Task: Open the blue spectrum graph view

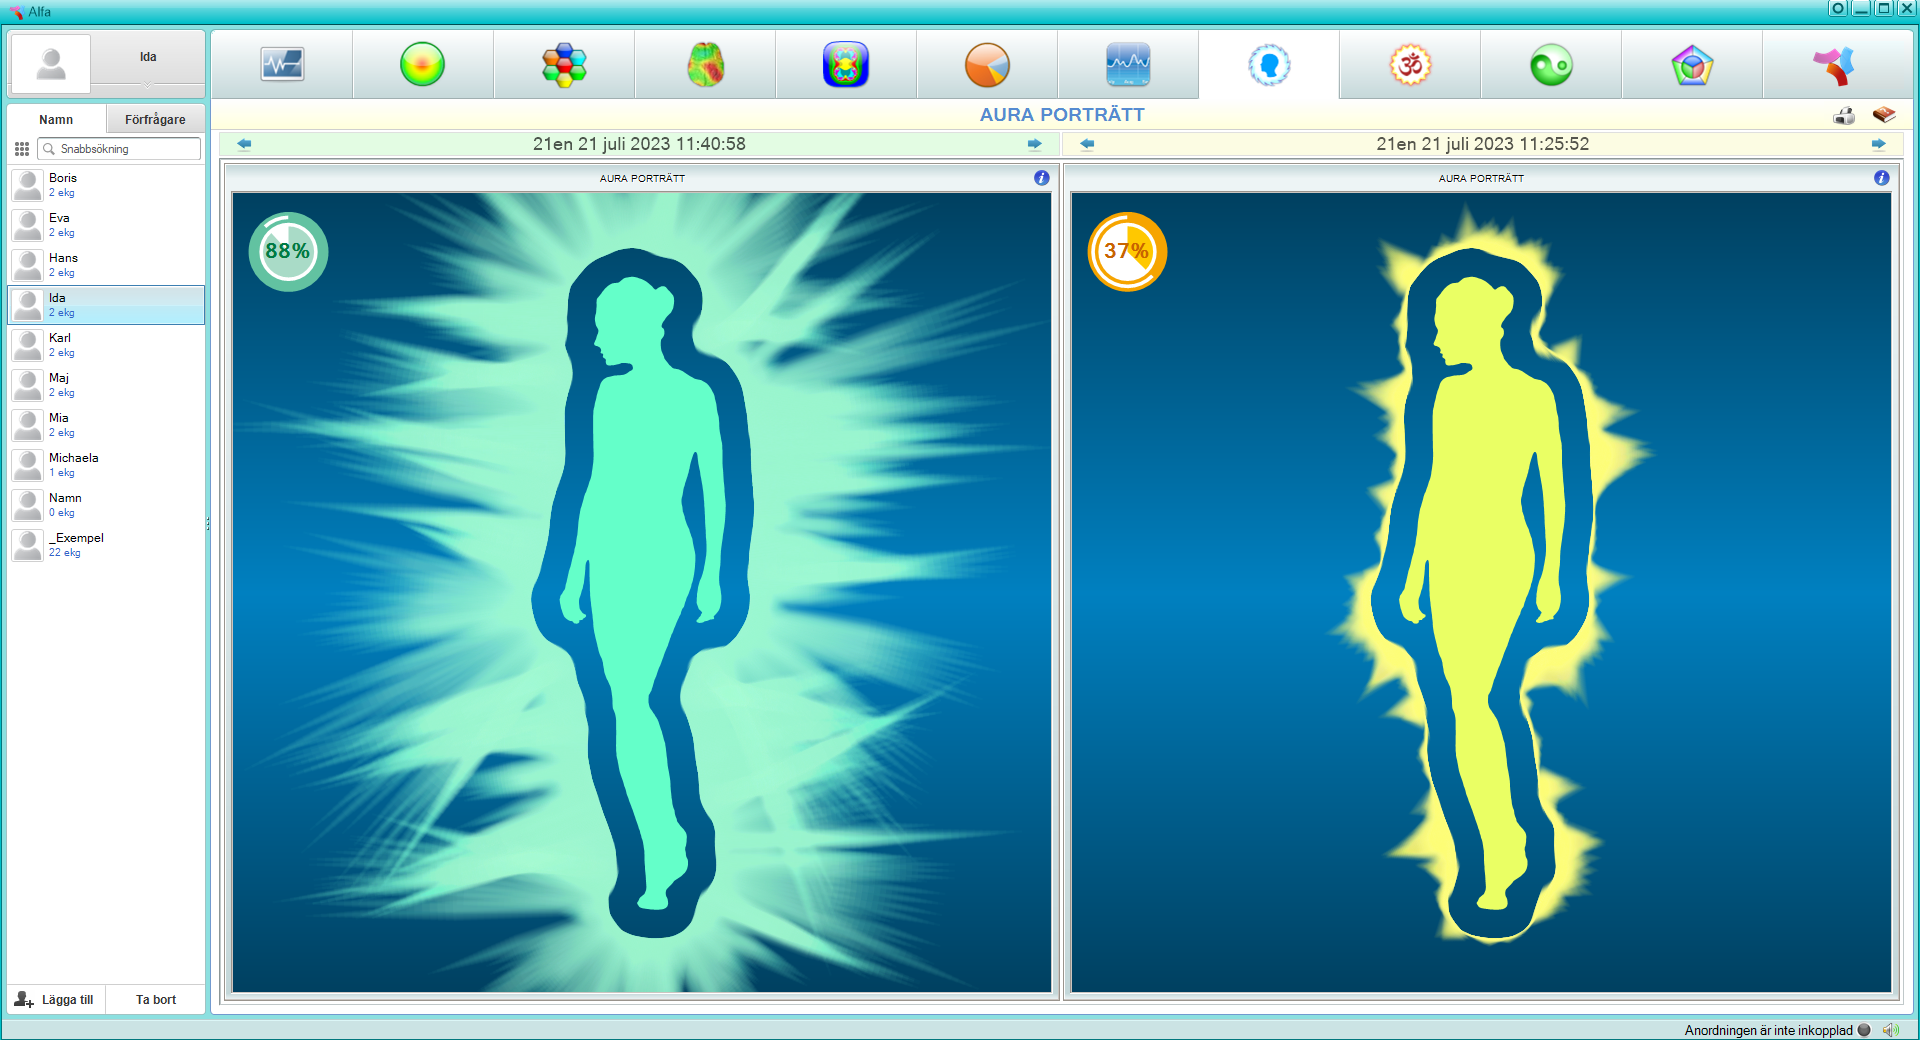Action: [x=1128, y=65]
